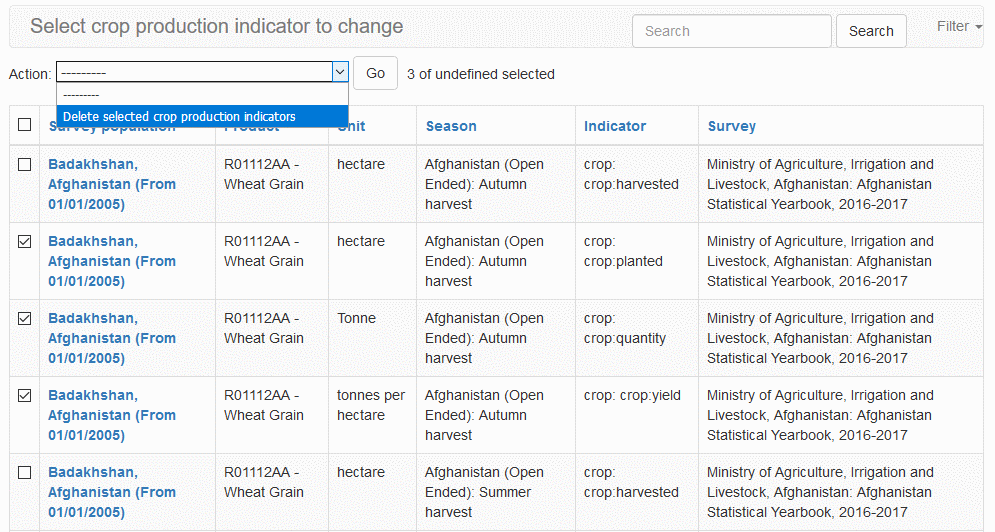The width and height of the screenshot is (995, 532).
Task: Check the Summer harvest row checkbox
Action: 25,472
